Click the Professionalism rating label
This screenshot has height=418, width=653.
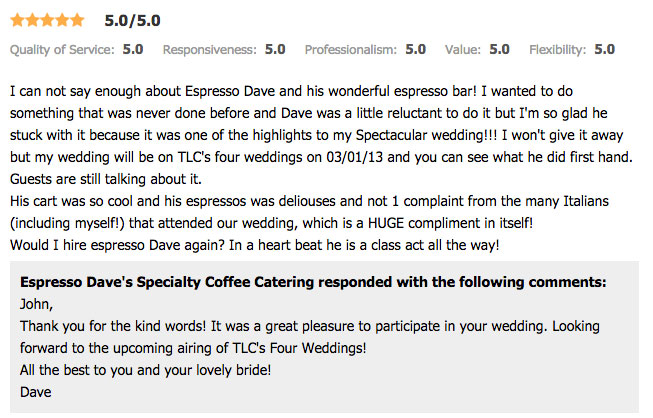(x=350, y=48)
